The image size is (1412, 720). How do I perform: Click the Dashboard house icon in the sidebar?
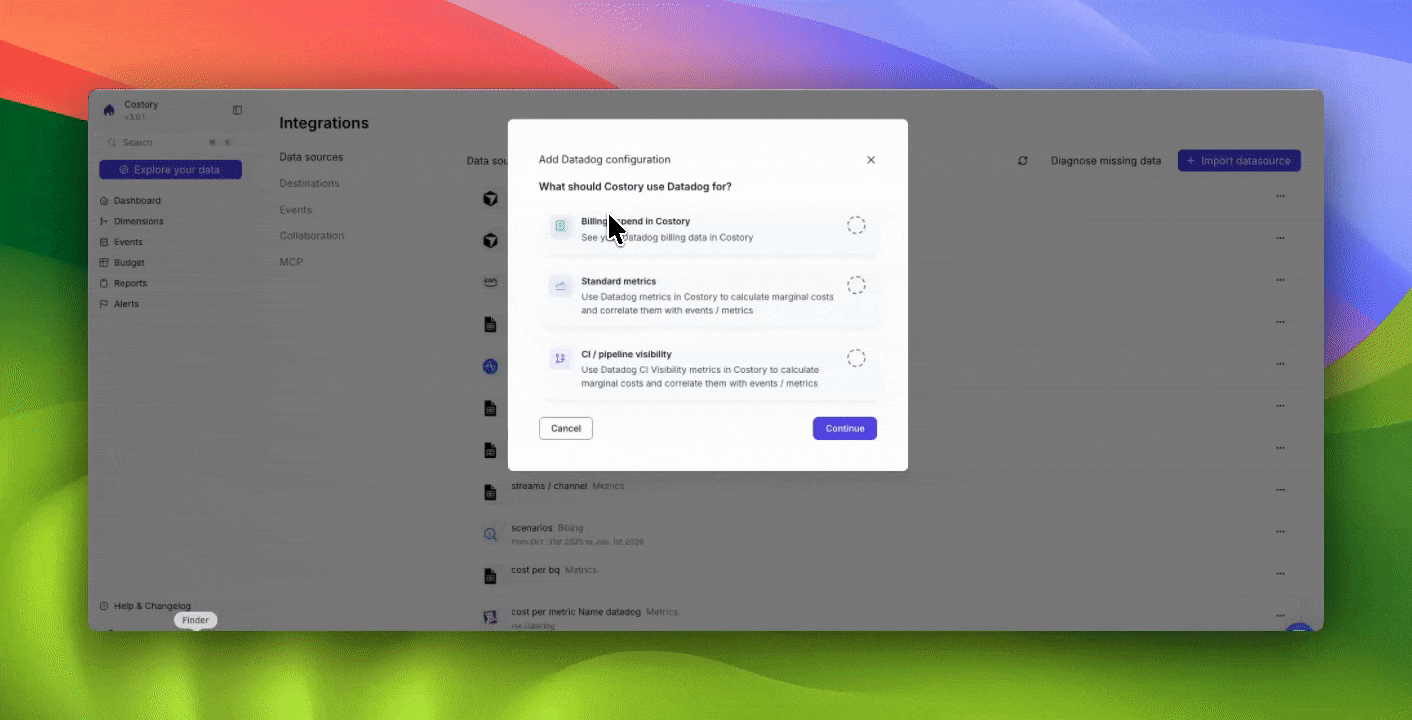104,201
